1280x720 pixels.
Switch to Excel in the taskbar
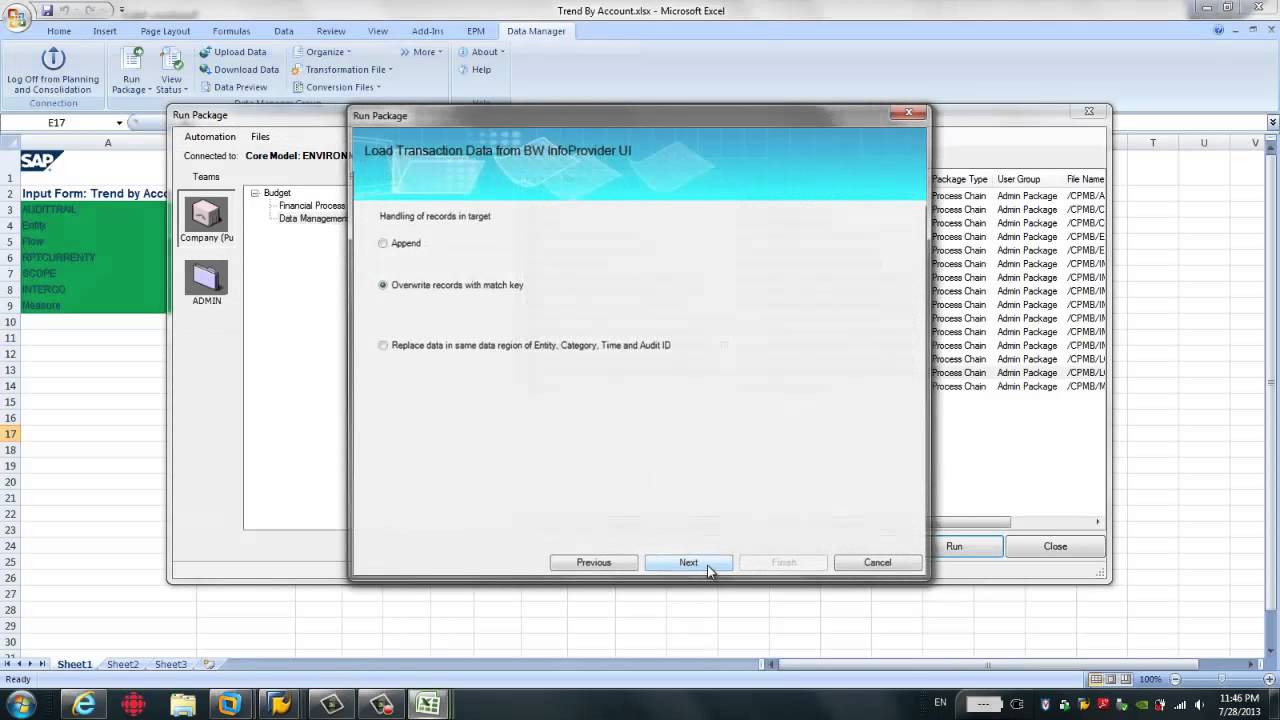point(428,704)
